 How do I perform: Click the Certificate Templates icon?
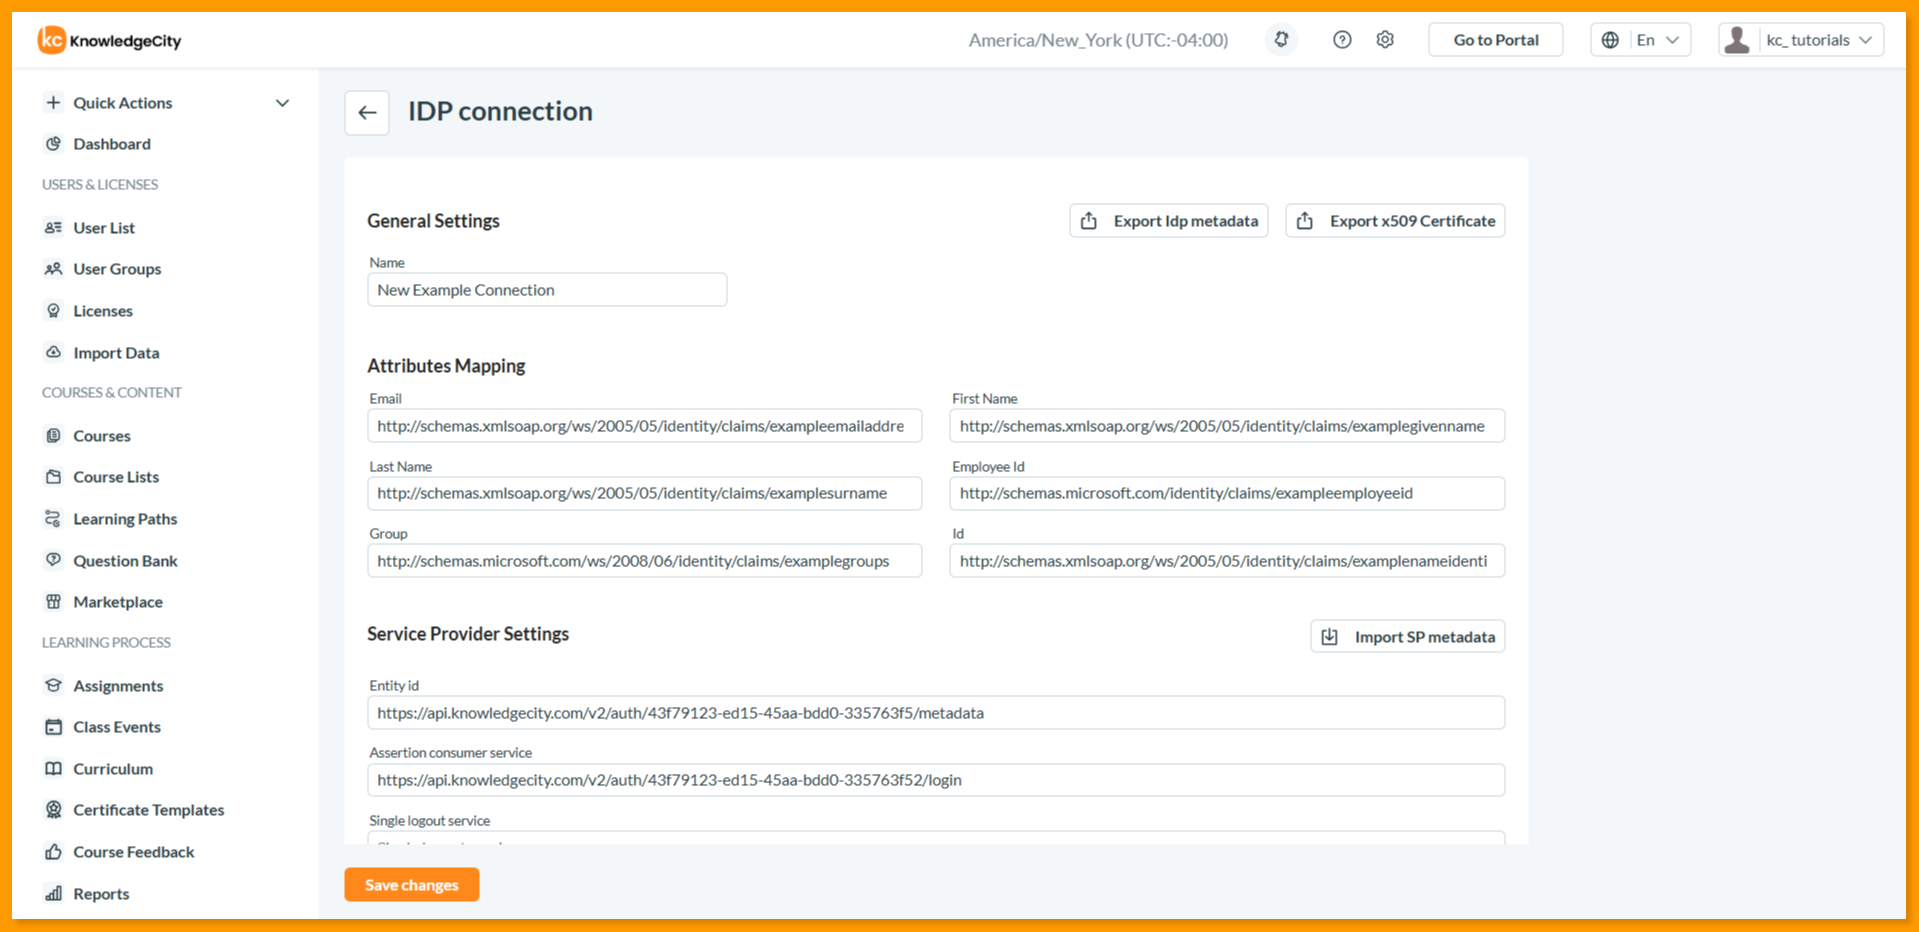tap(54, 810)
